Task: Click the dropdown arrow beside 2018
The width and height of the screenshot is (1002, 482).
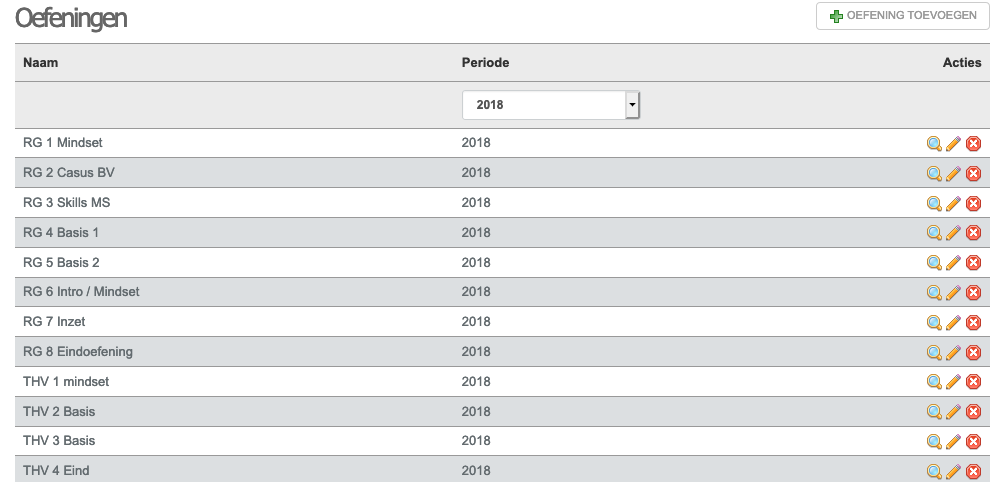Action: (x=632, y=105)
